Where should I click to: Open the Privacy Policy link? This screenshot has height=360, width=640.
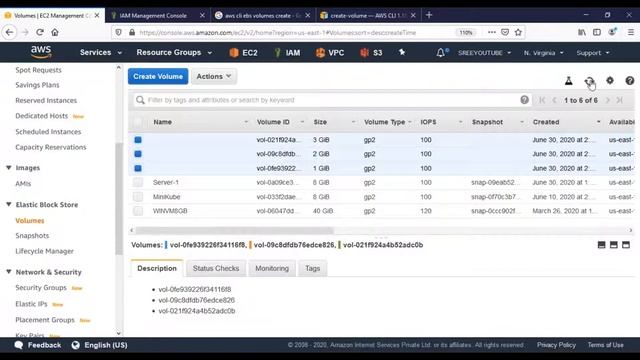pyautogui.click(x=556, y=345)
